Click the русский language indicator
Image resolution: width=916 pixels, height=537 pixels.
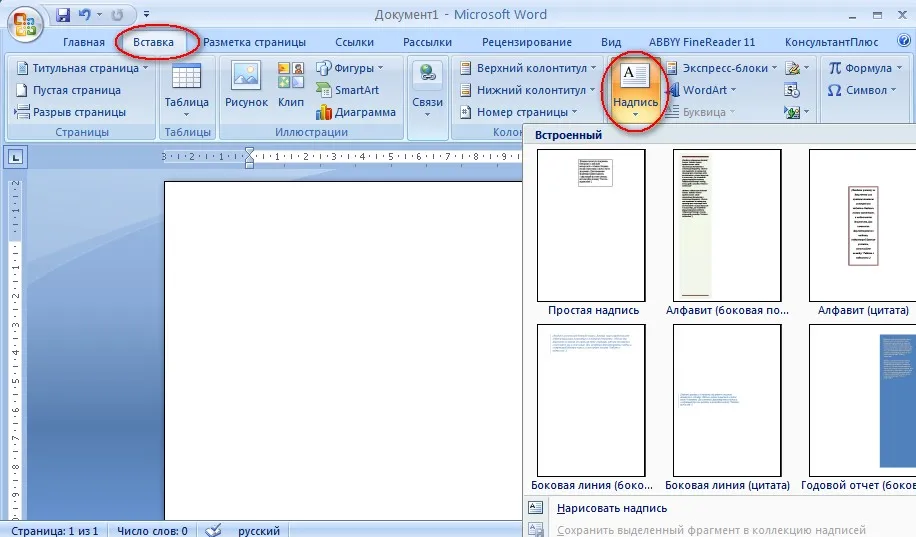259,531
